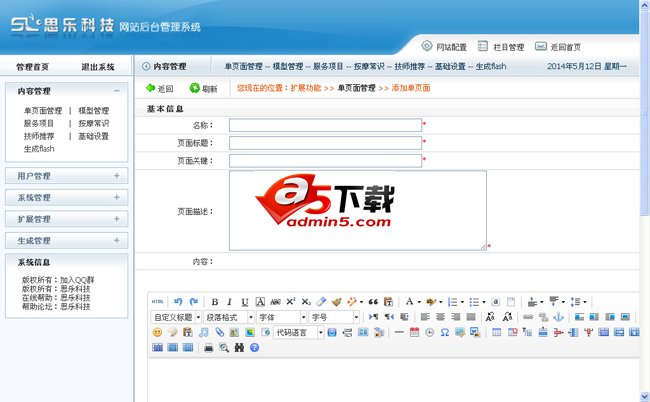Viewport: 650px width, 402px height.
Task: Toggle strikethrough with the ABC icon
Action: (x=275, y=302)
